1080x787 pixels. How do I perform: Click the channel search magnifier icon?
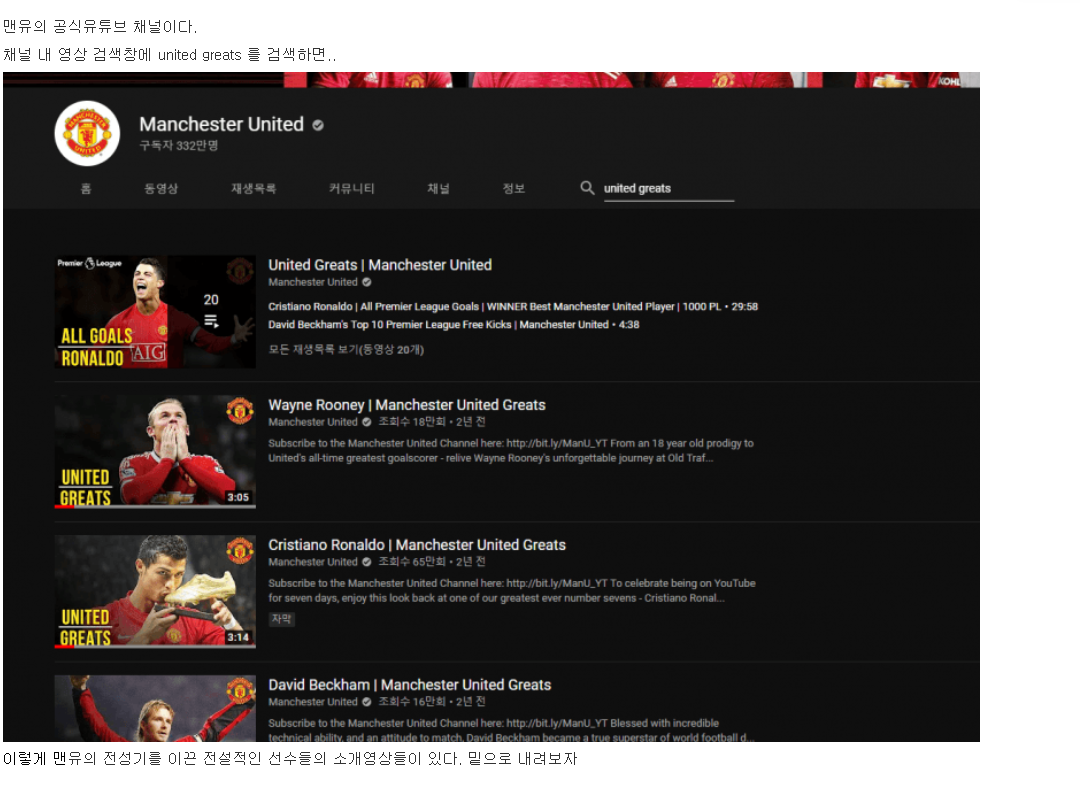(x=587, y=188)
